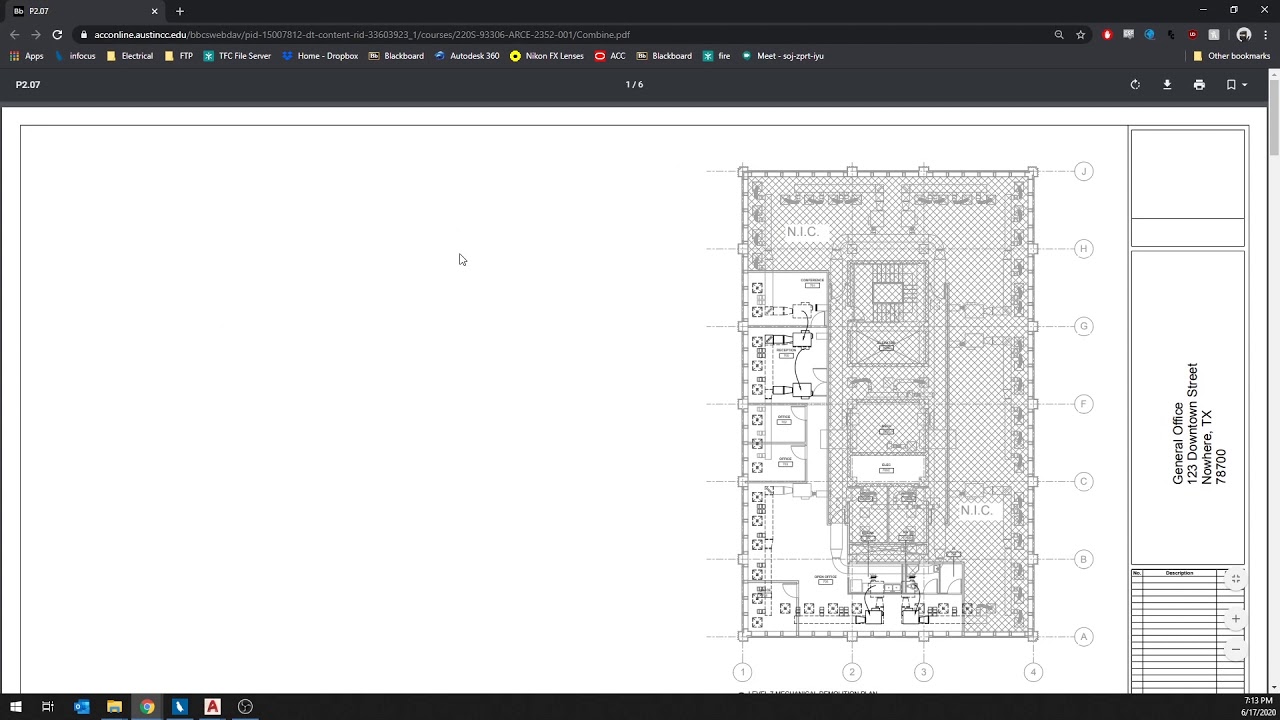The image size is (1280, 720).
Task: Go forward in browser history
Action: (35, 34)
